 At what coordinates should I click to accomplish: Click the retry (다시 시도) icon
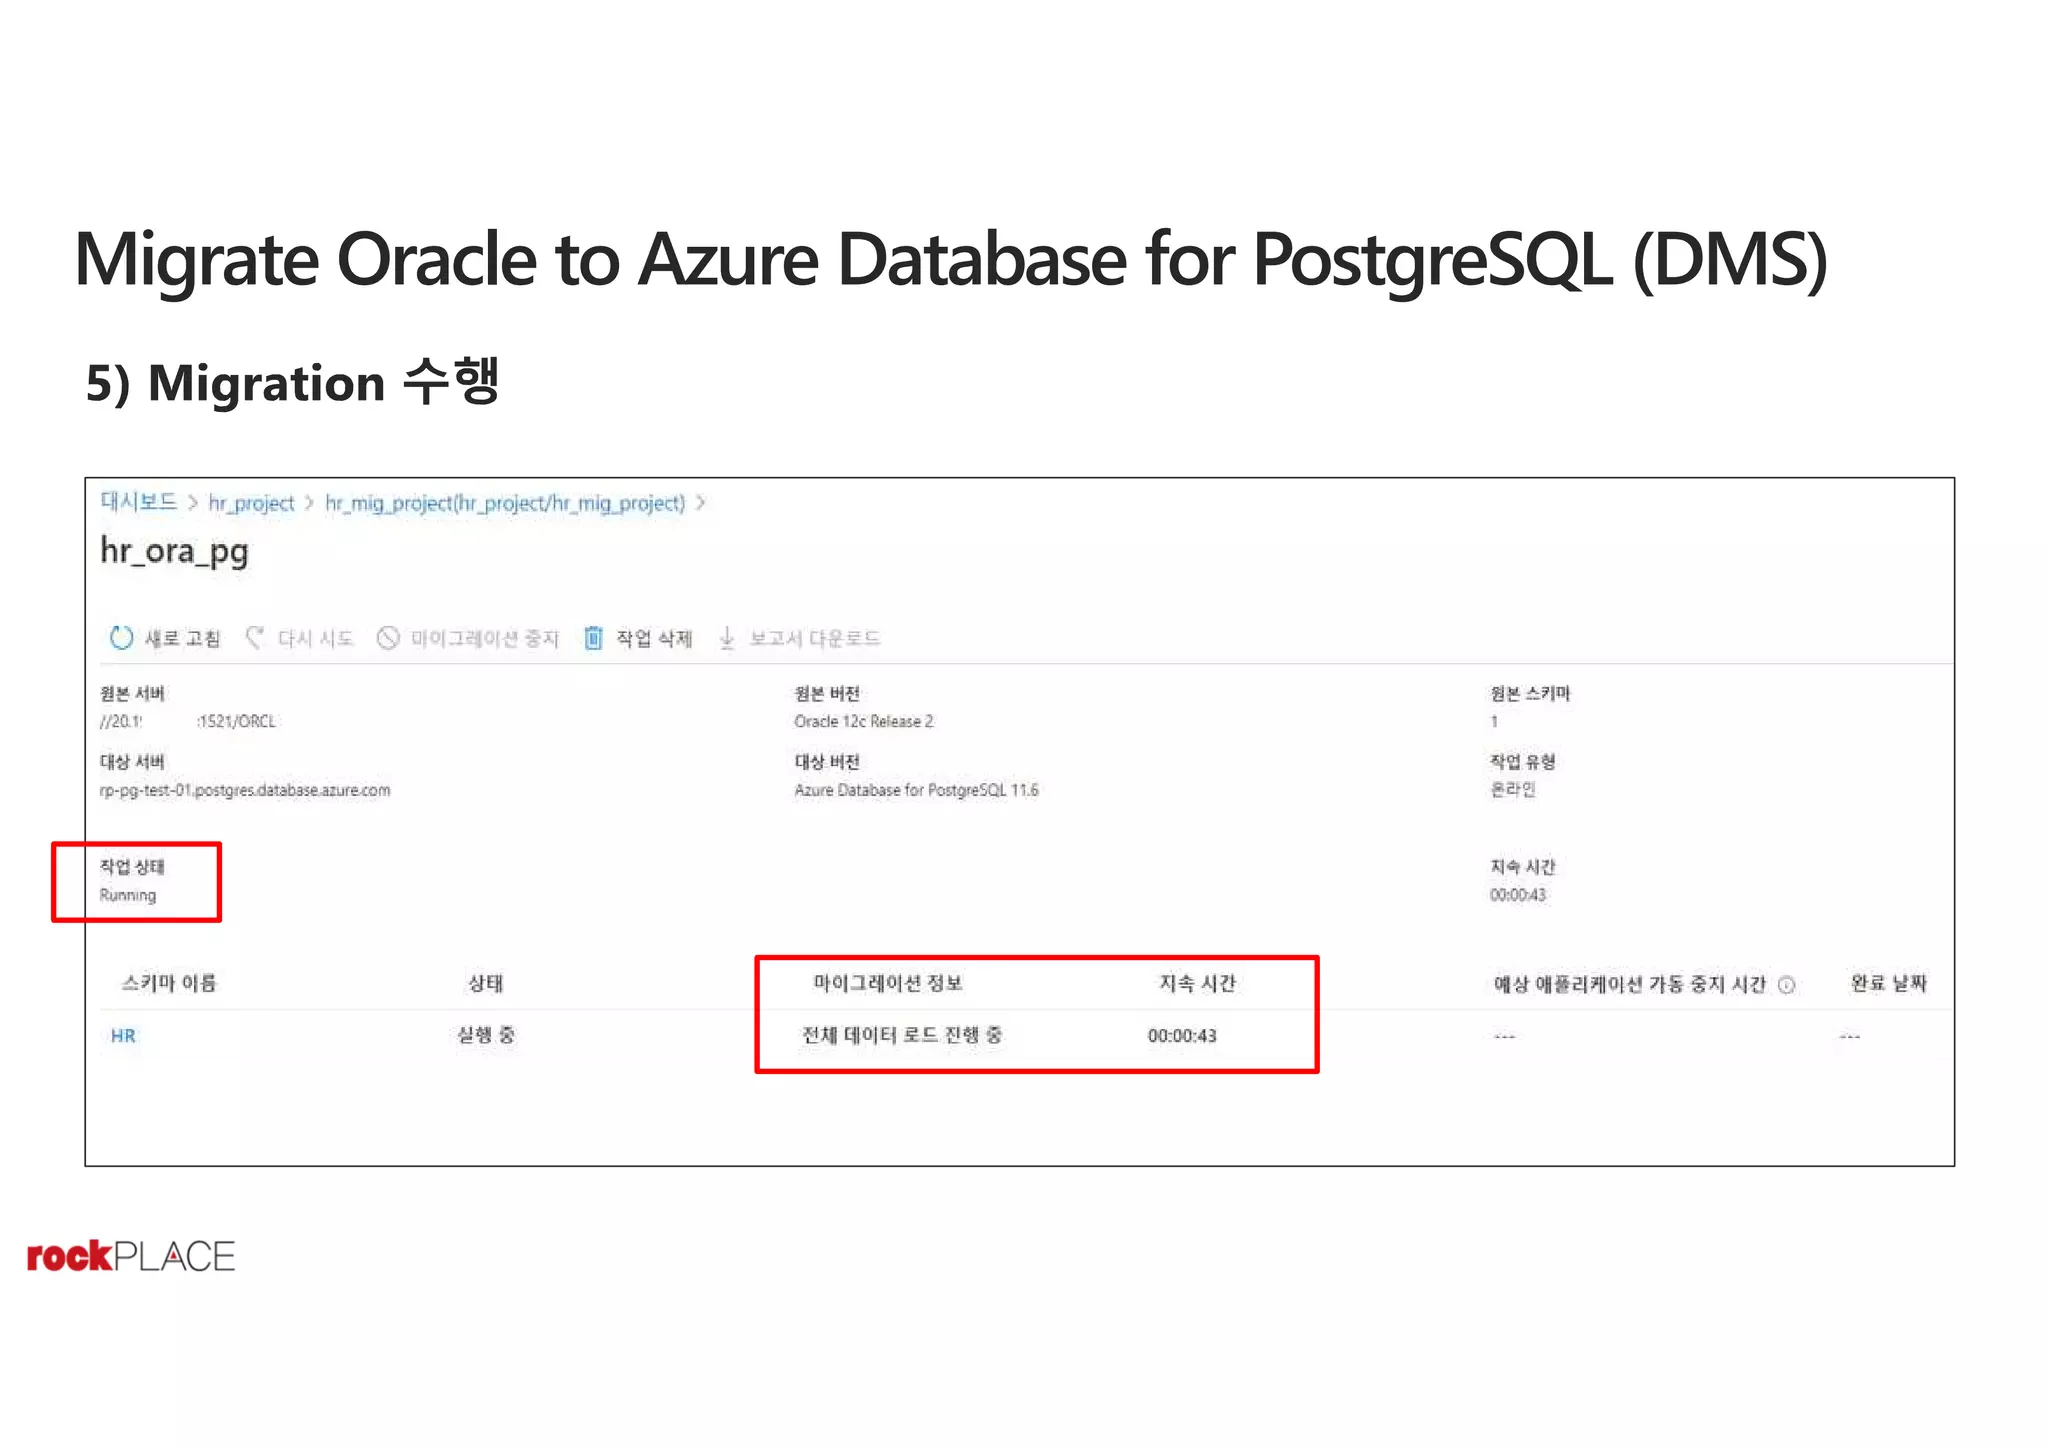(255, 638)
